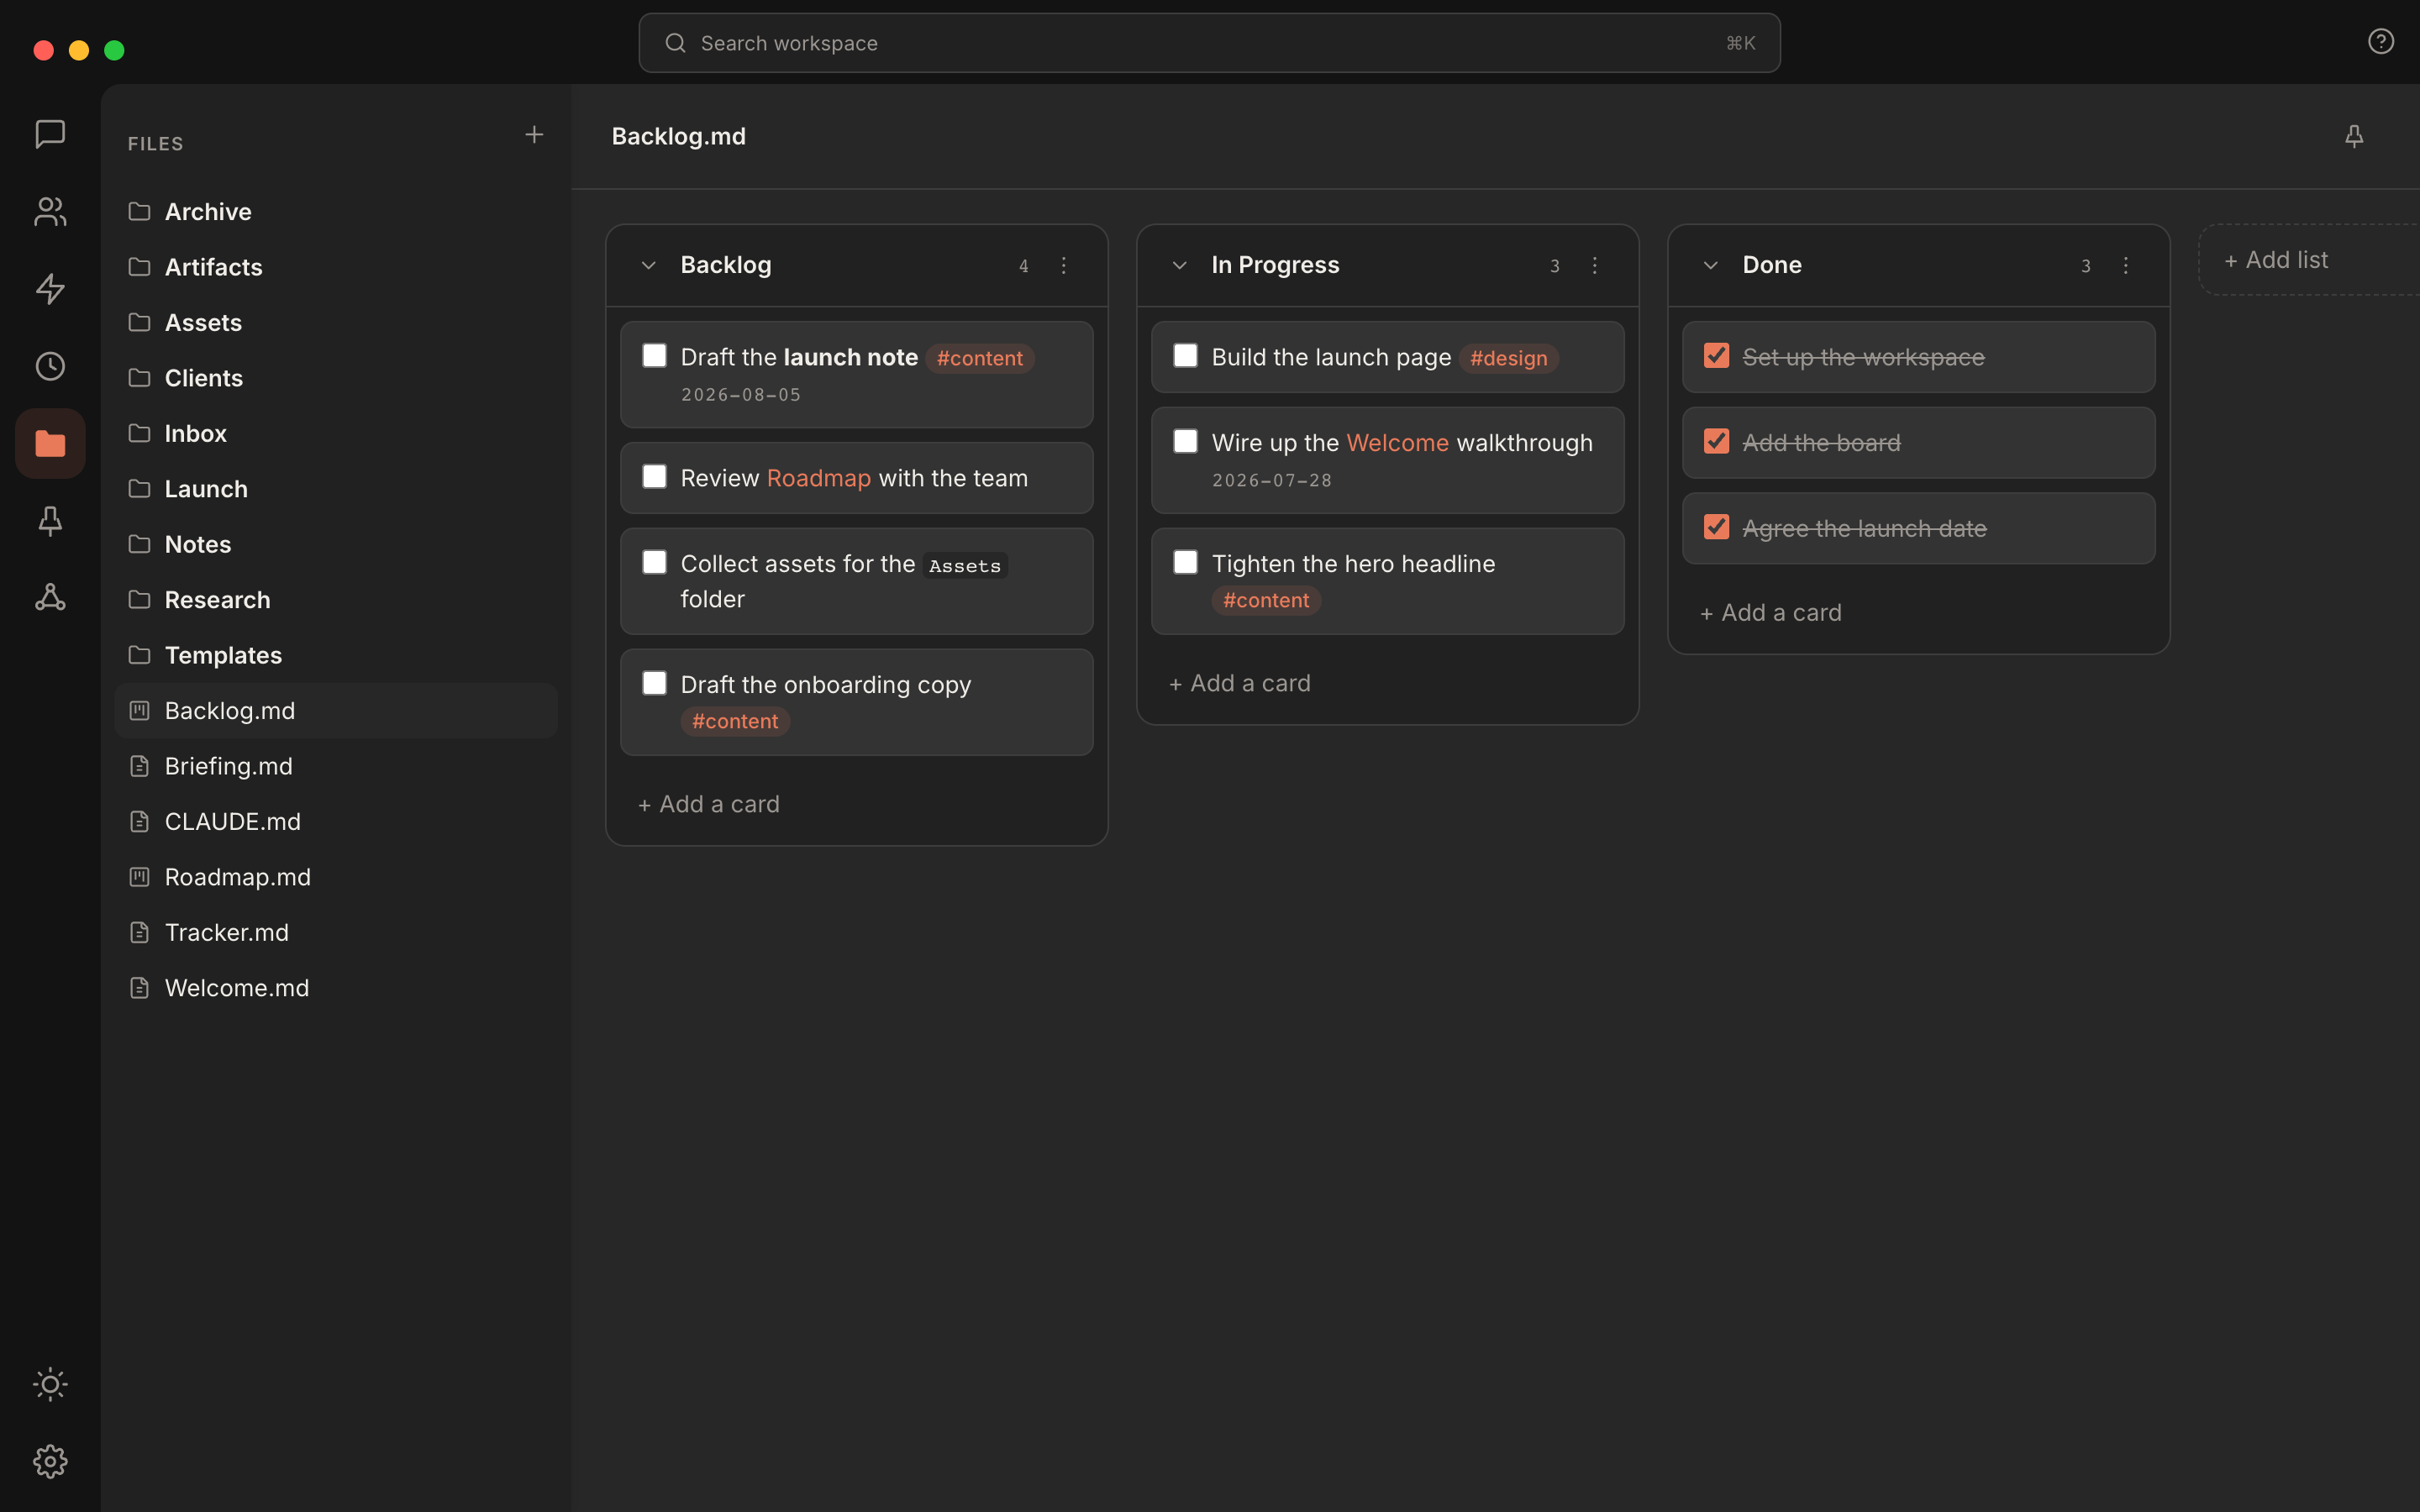The height and width of the screenshot is (1512, 2420).
Task: Click the Templates folder icon
Action: (x=139, y=654)
